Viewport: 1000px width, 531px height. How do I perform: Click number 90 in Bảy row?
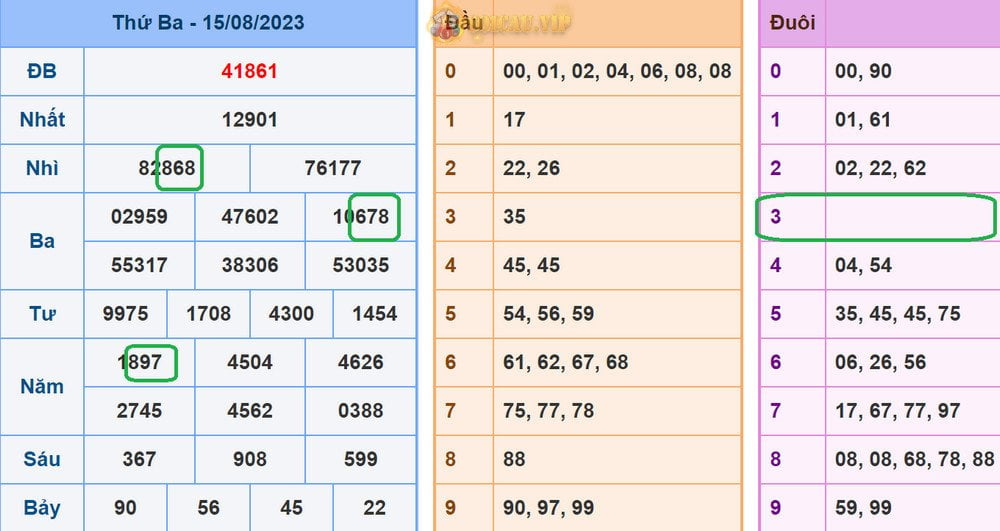click(125, 508)
